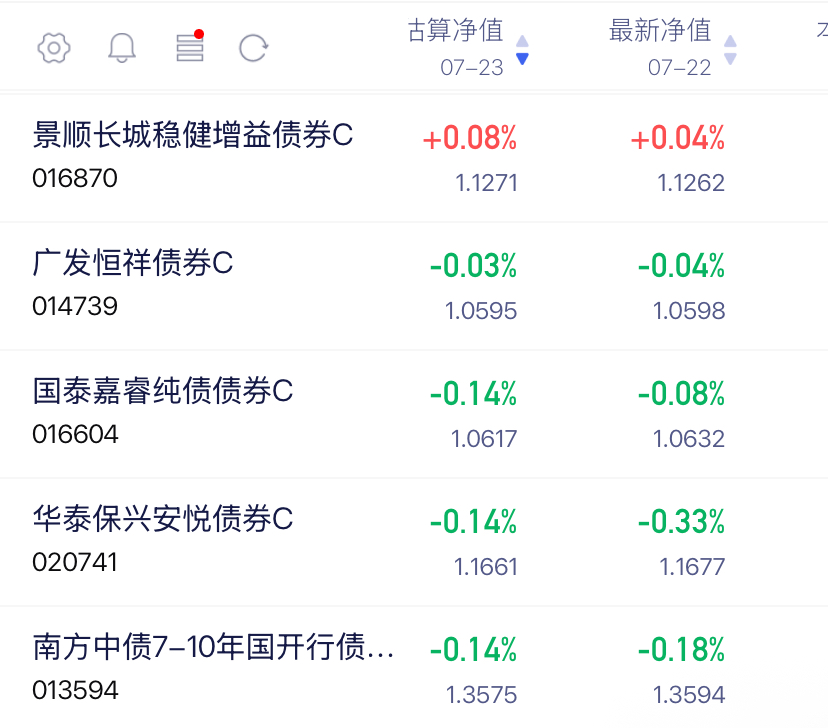Select fund code 013594
The image size is (828, 728).
pyautogui.click(x=75, y=691)
